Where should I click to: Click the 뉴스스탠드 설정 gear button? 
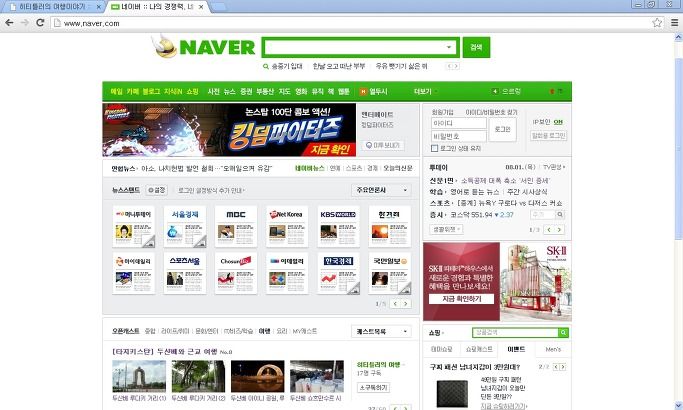coord(156,190)
